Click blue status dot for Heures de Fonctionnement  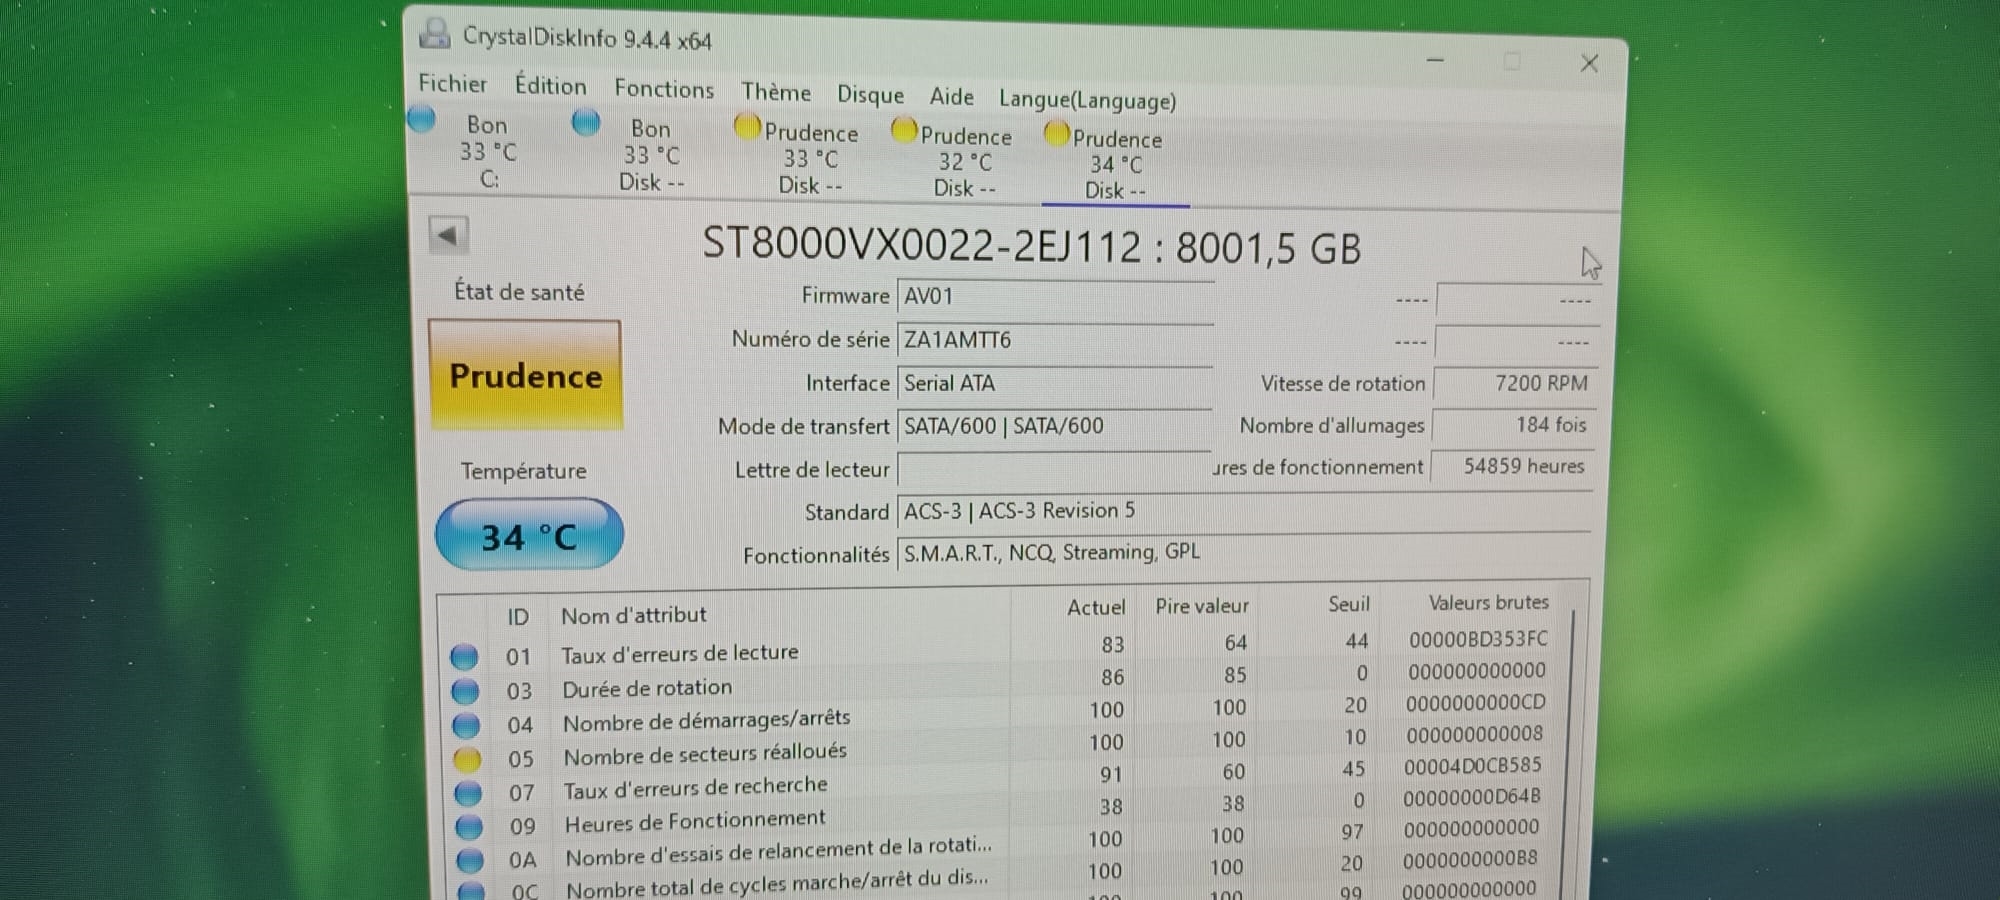click(x=468, y=827)
